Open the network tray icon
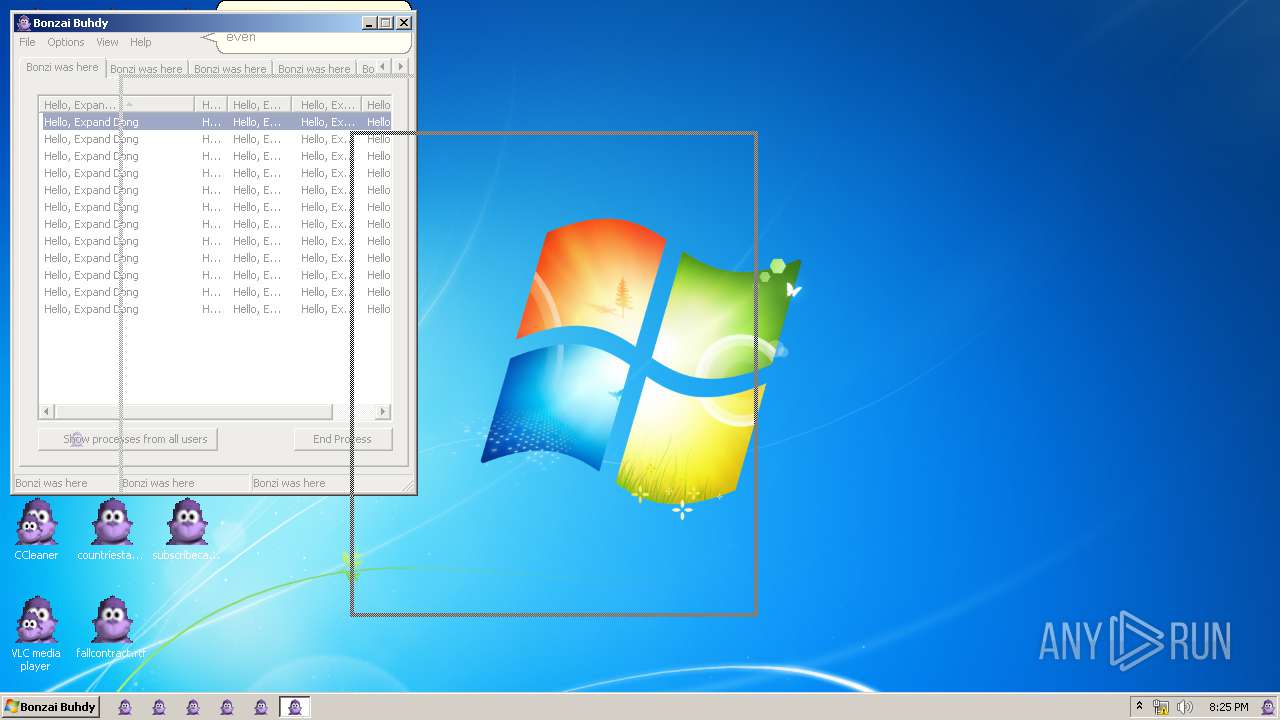This screenshot has height=720, width=1280. pos(1161,707)
